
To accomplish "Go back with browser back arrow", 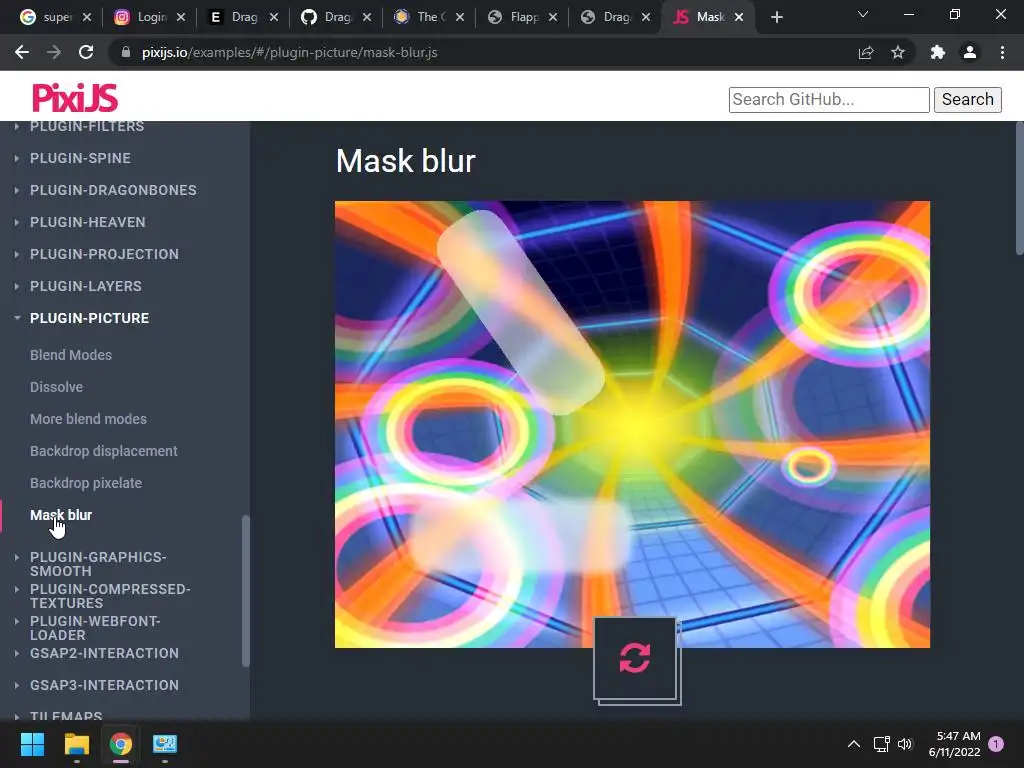I will [x=22, y=52].
